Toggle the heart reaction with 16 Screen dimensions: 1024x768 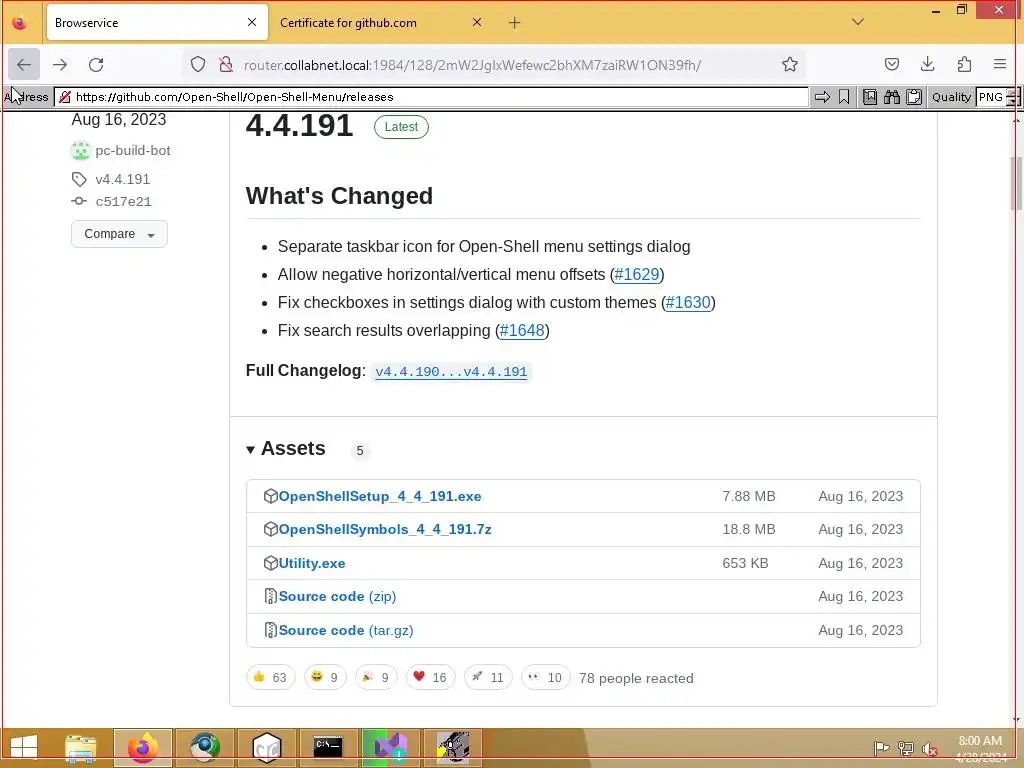[430, 677]
